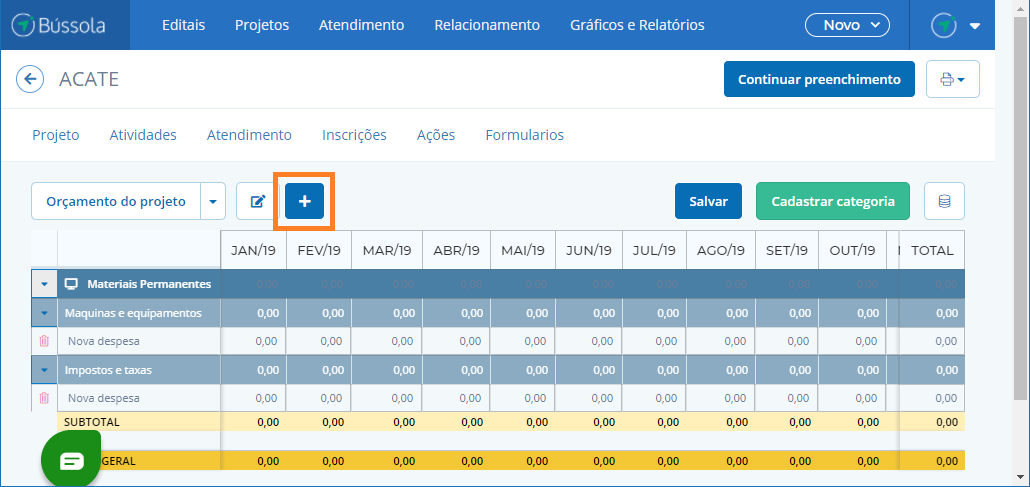Click Nova despesa name under Impostos e taxas

click(x=104, y=398)
